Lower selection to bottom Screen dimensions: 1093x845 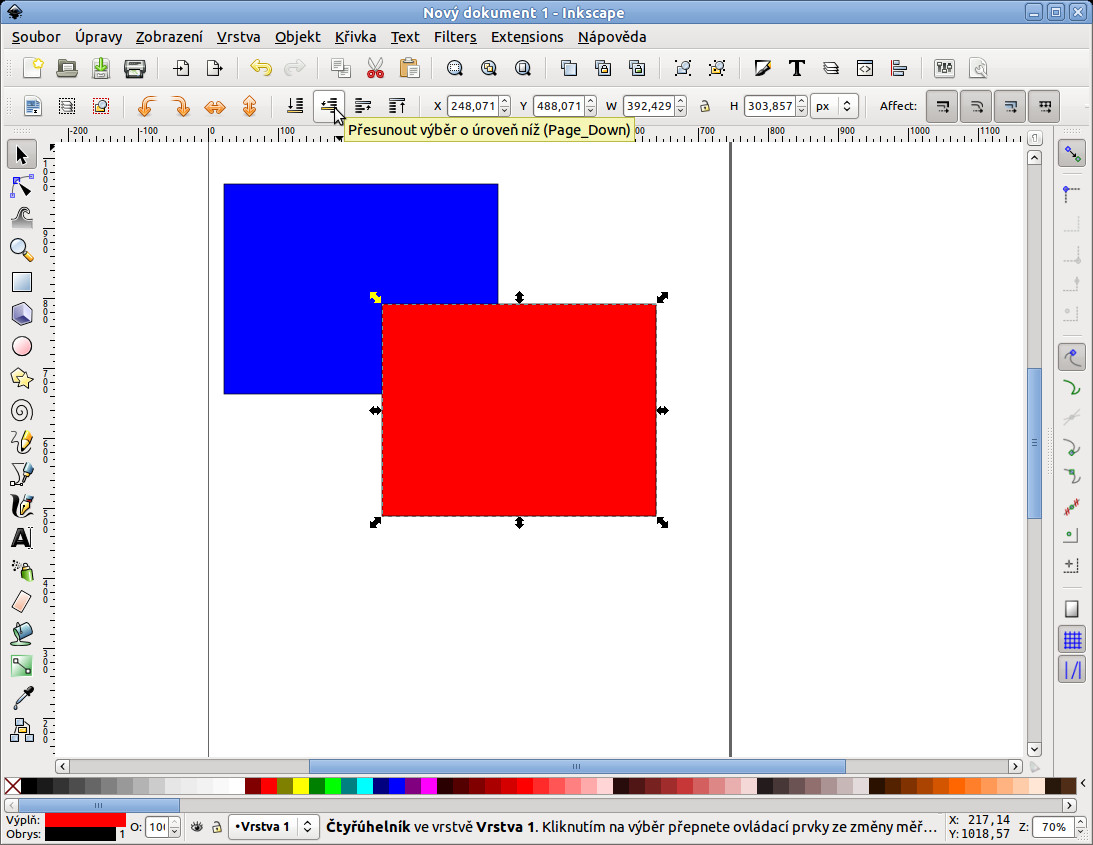(295, 106)
